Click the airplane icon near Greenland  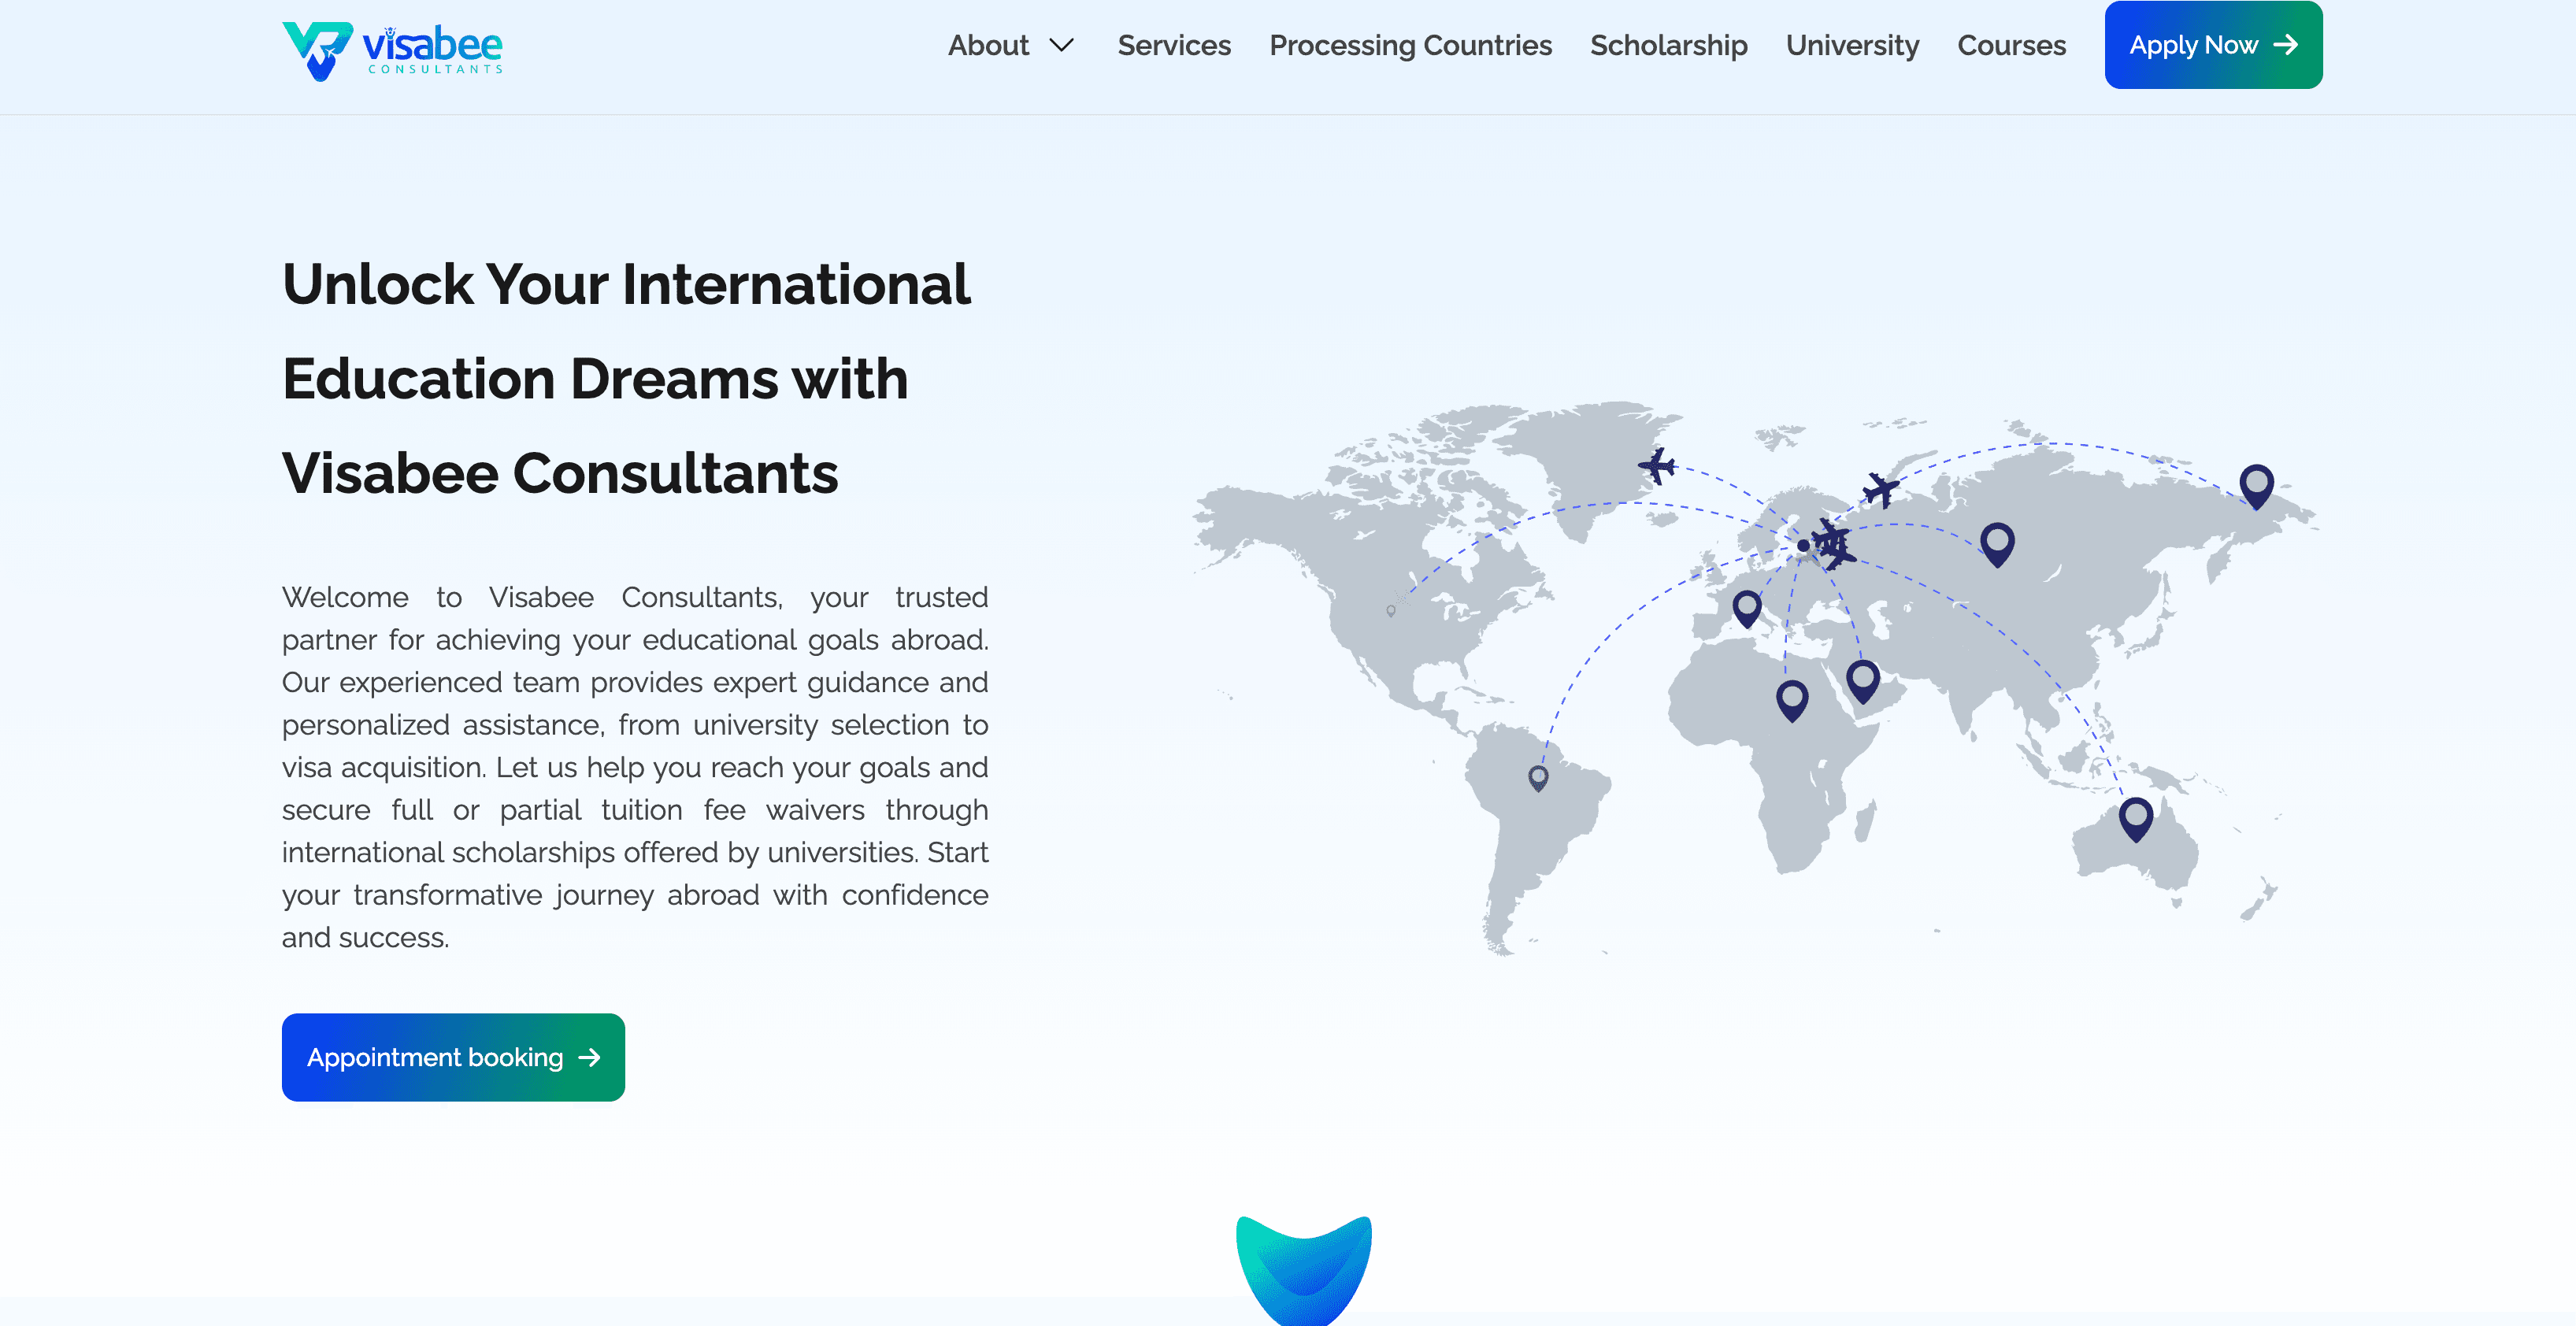click(1657, 466)
